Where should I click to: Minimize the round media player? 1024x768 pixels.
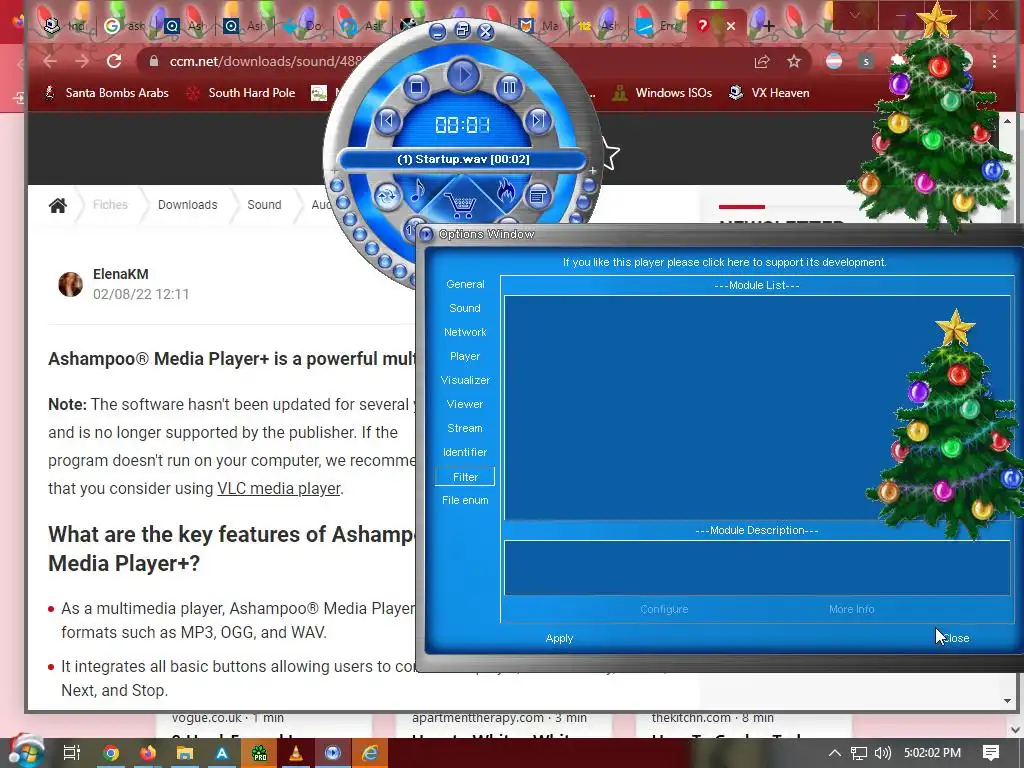pos(438,31)
